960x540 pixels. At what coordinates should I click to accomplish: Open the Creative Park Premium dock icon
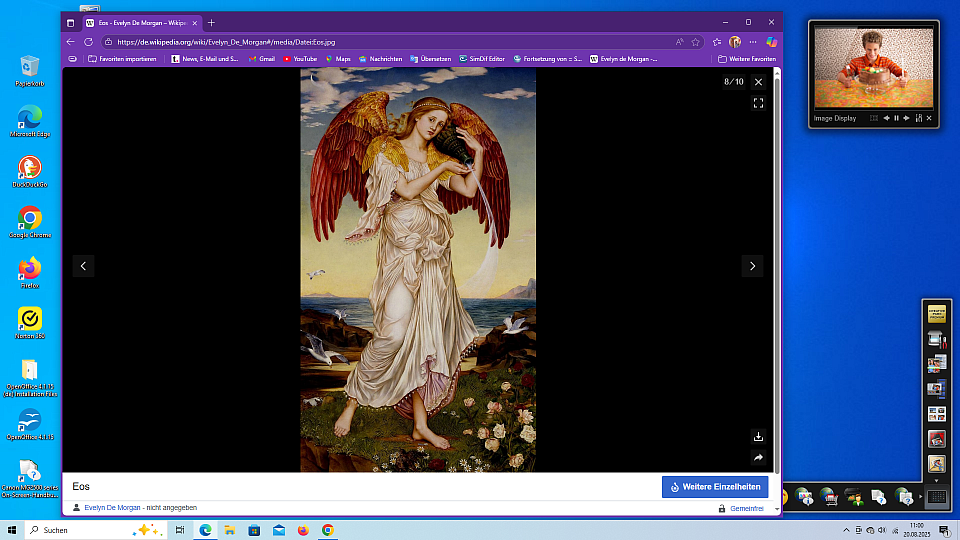click(x=936, y=313)
